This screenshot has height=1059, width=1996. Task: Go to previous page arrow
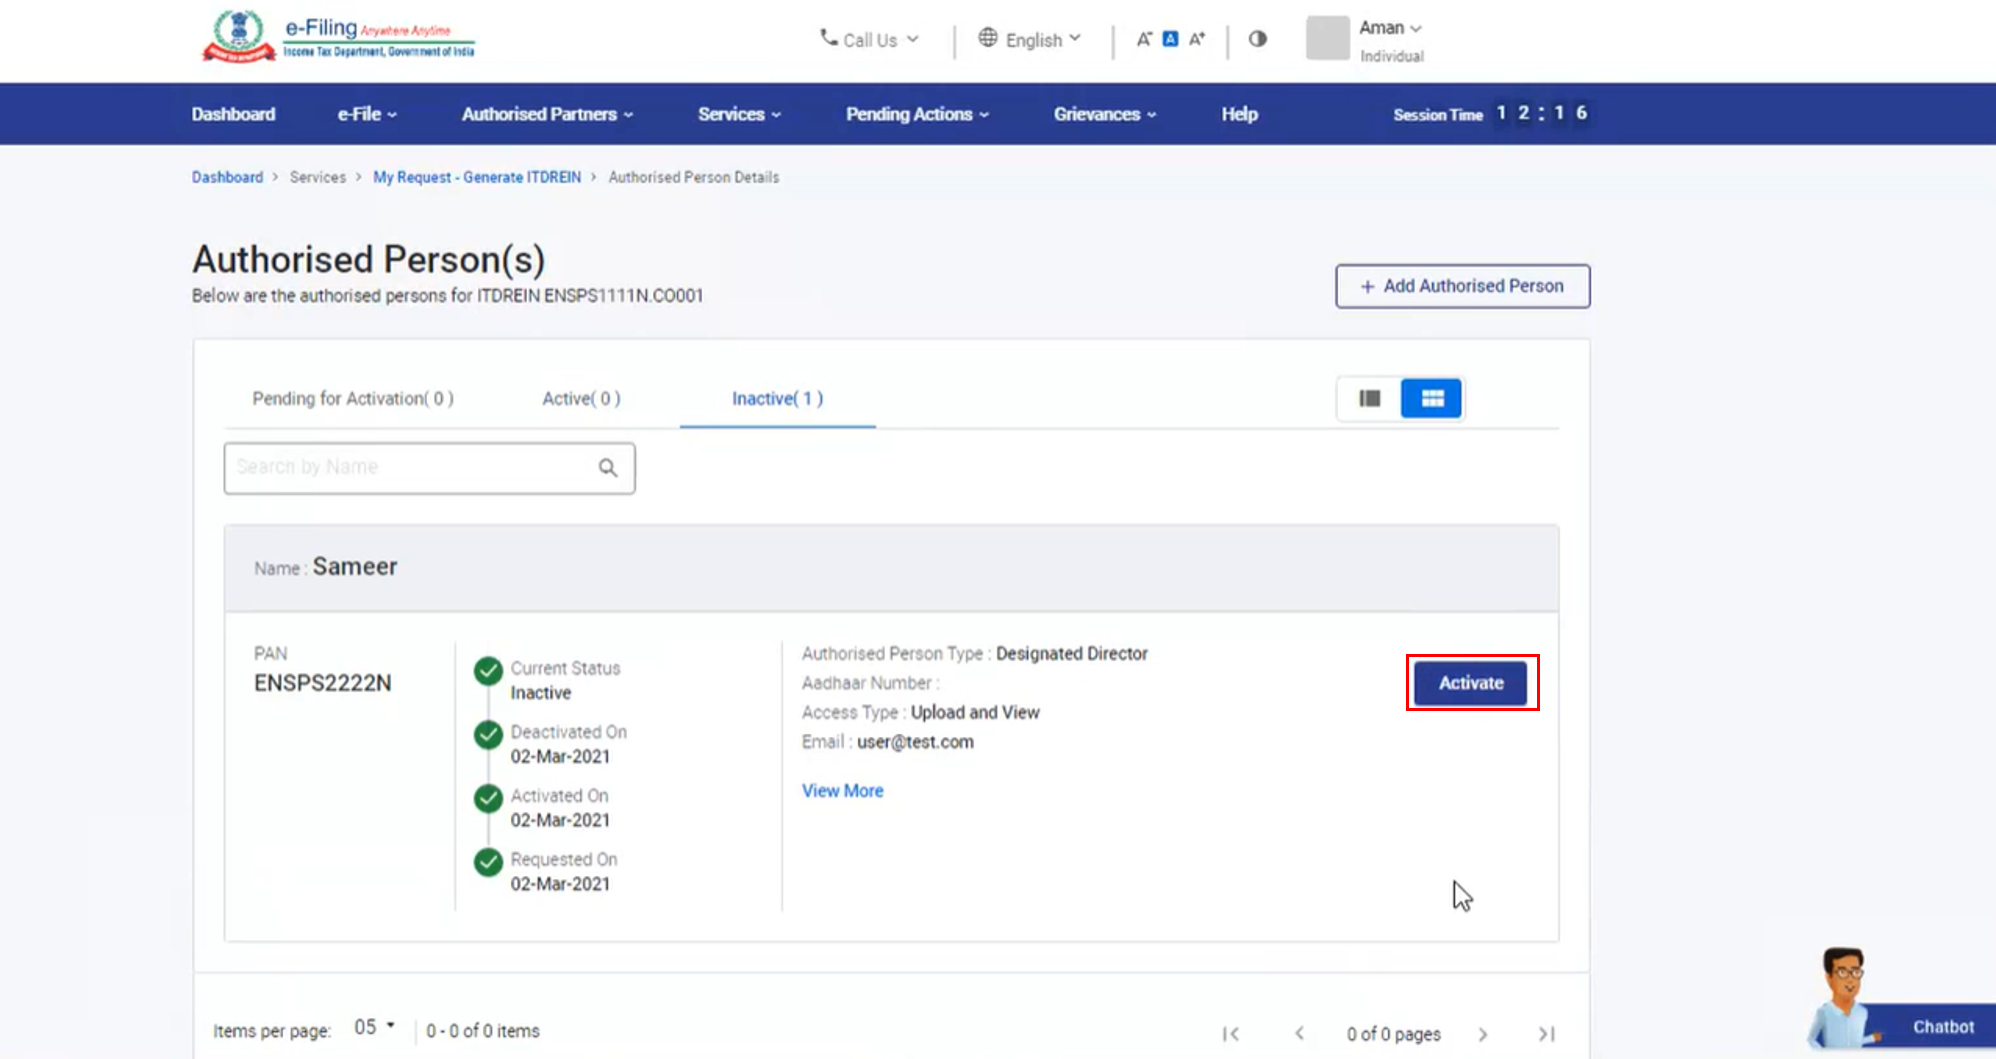click(x=1299, y=1034)
